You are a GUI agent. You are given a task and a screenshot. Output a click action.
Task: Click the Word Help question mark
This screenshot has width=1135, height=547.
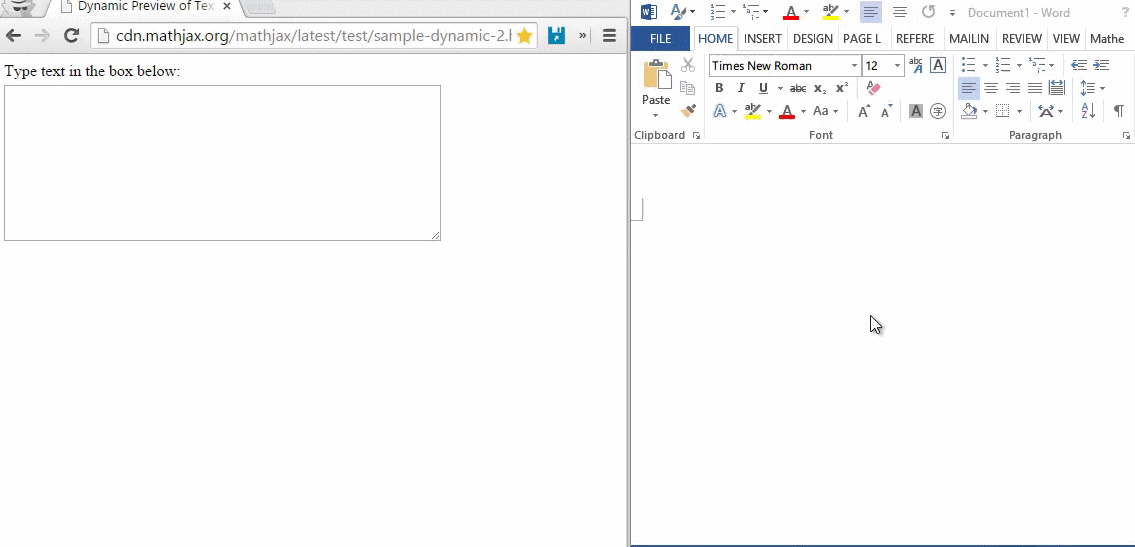[1124, 12]
